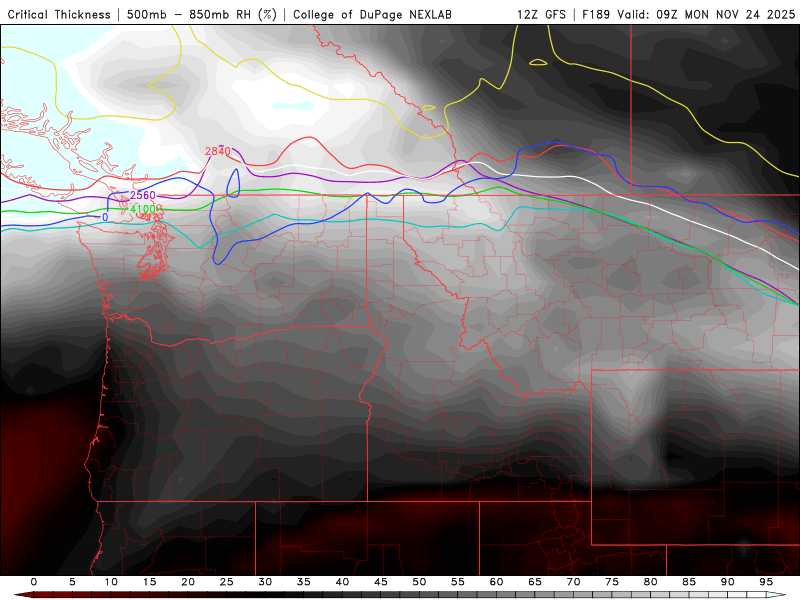Click the '25' value on the color scale
Viewport: 800px width, 600px height.
pos(227,582)
